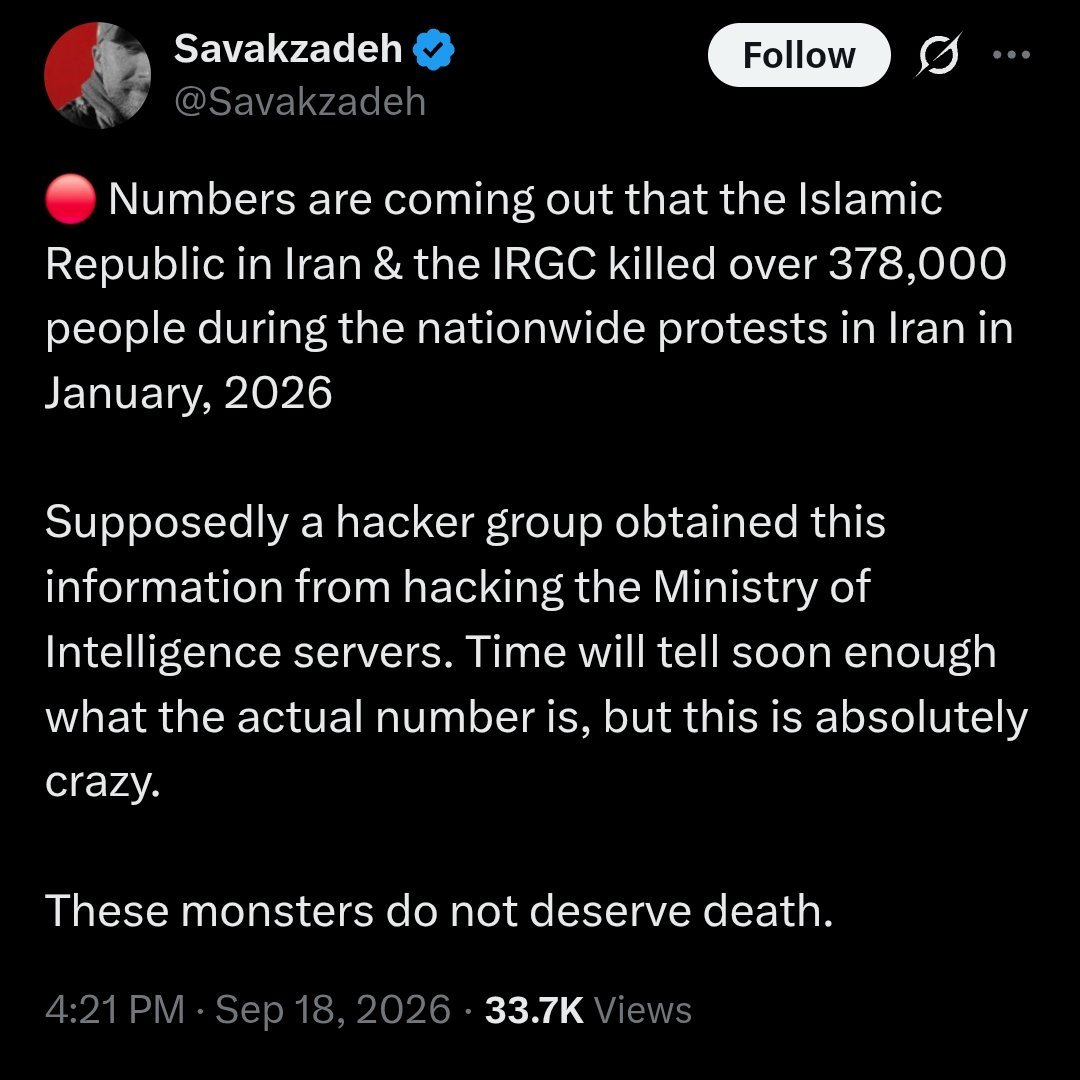Click the 4:21 PM timestamp
The height and width of the screenshot is (1080, 1080).
click(x=115, y=1010)
